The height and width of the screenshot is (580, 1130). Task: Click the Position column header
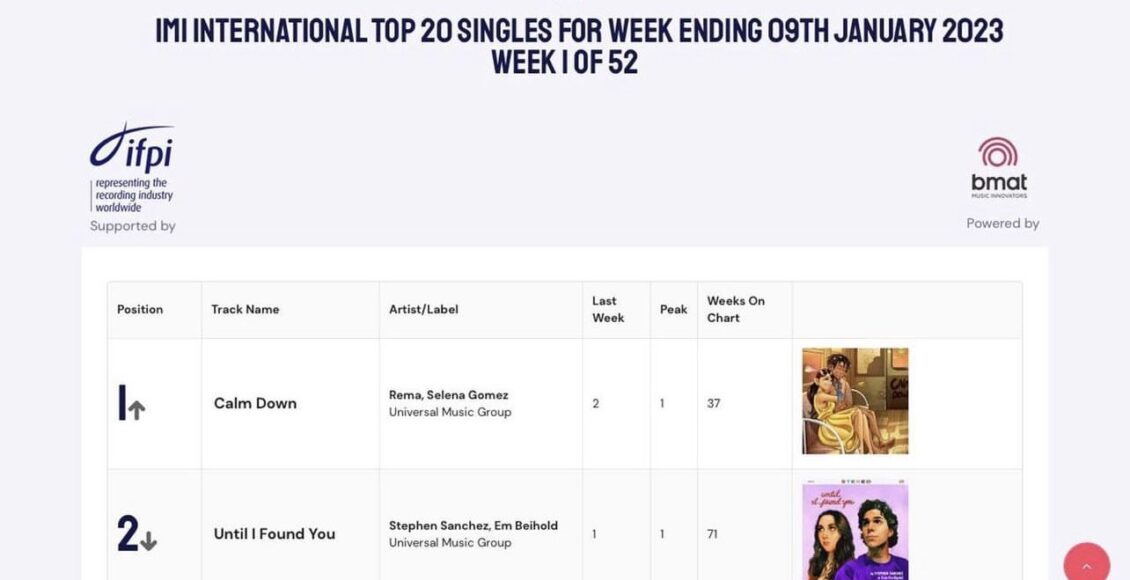pos(140,309)
